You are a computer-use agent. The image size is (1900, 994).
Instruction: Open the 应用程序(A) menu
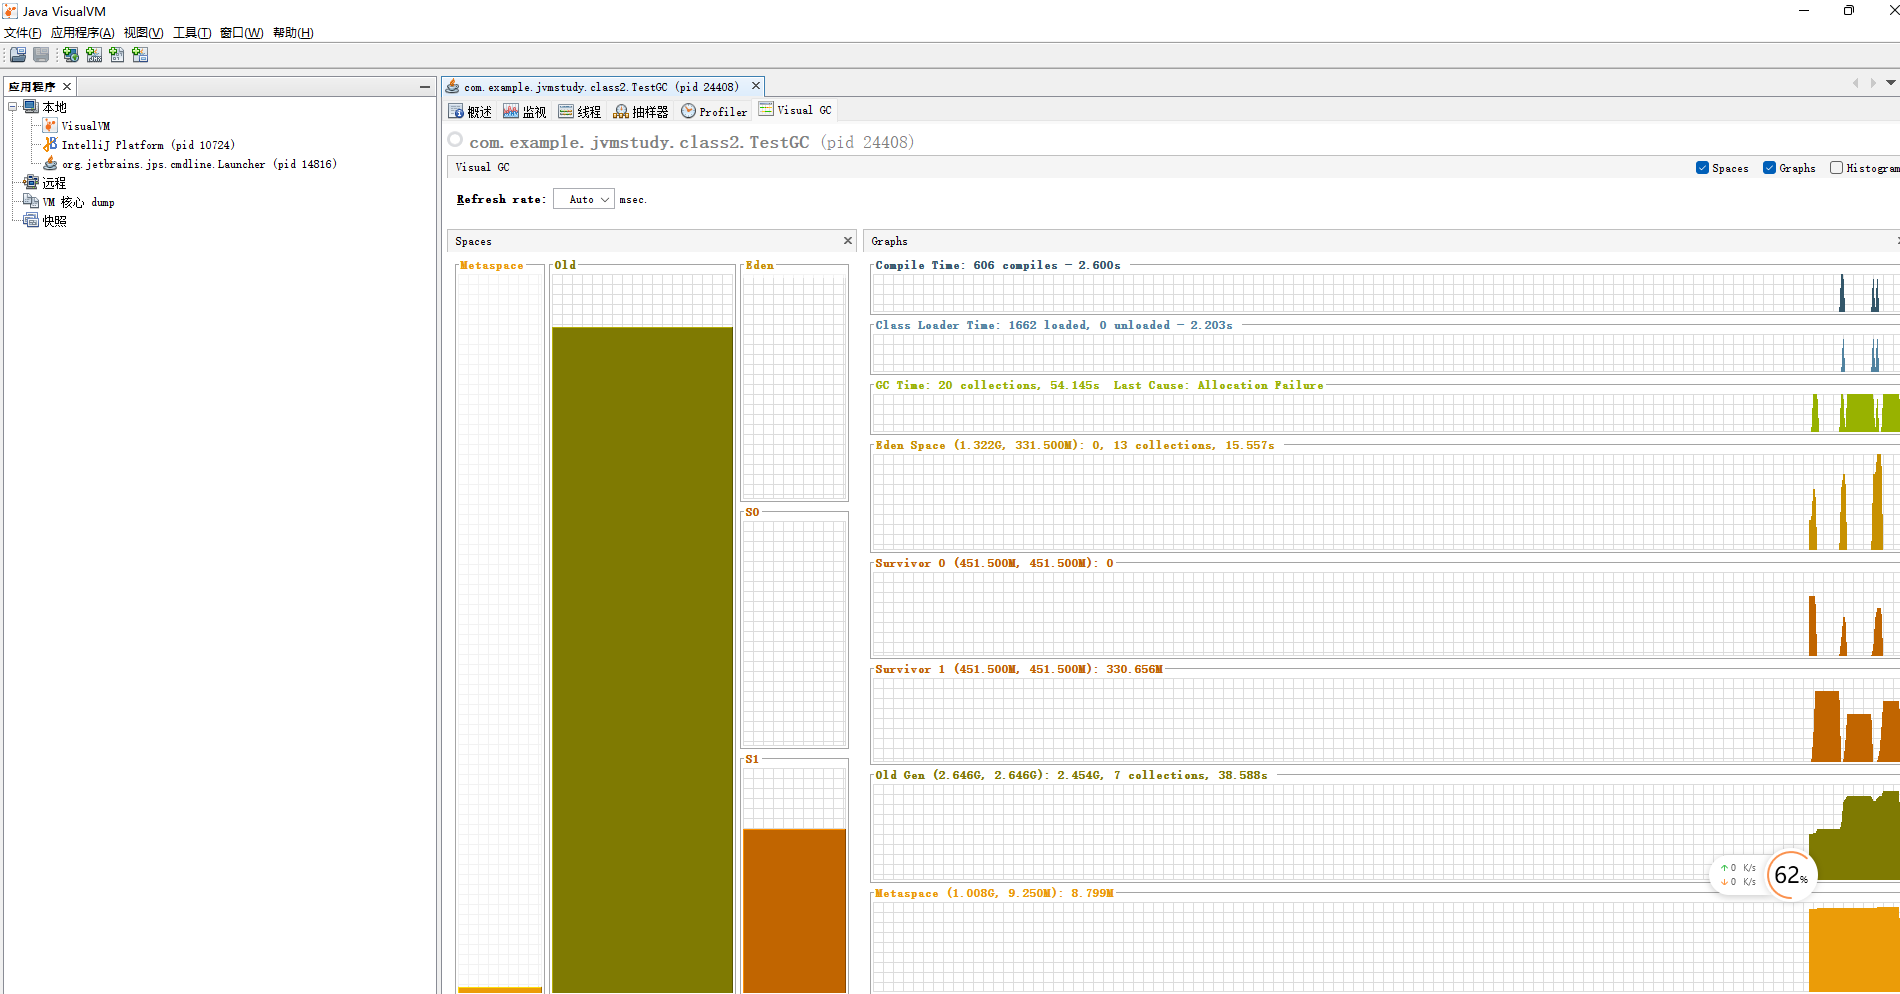tap(83, 33)
